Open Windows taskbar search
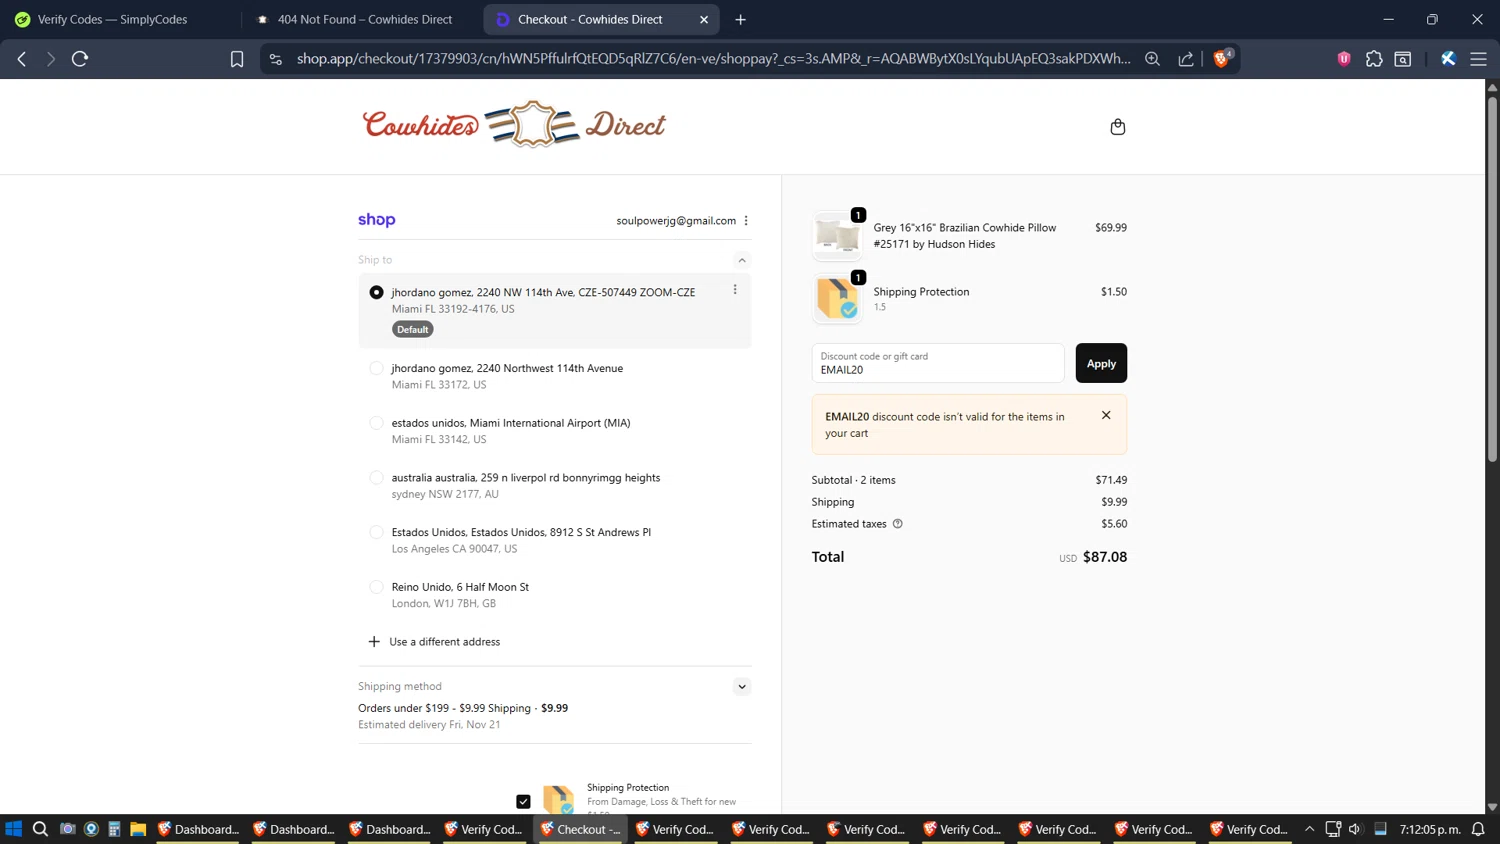 point(40,829)
